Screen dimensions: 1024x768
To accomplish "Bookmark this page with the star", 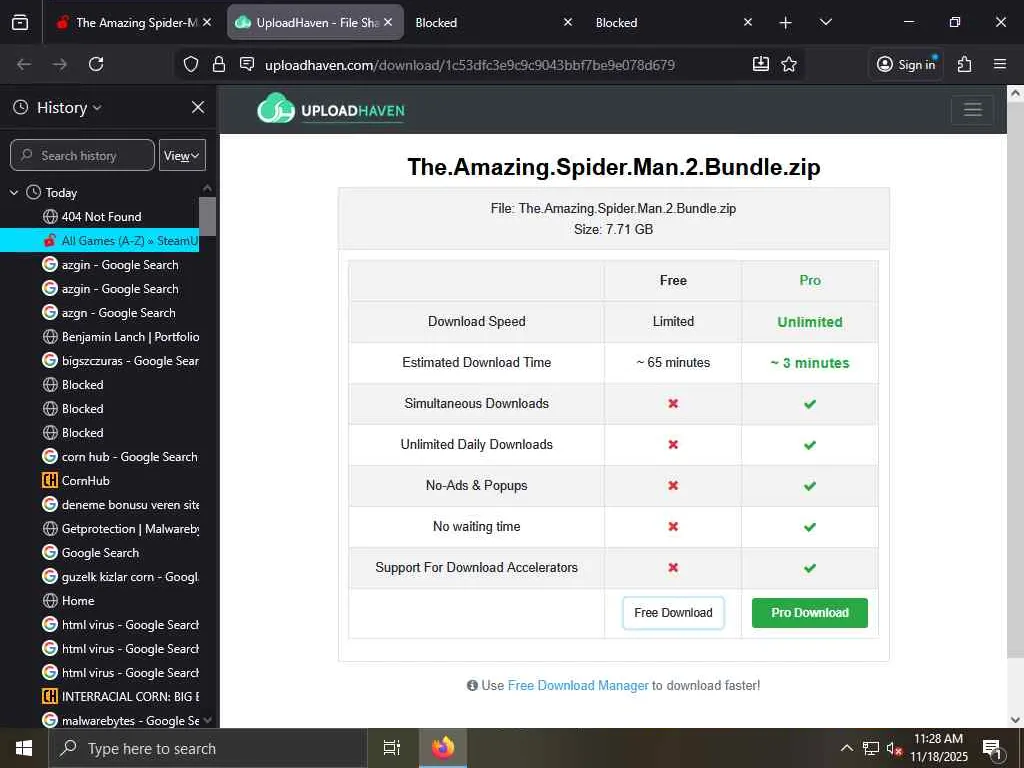I will coord(789,64).
